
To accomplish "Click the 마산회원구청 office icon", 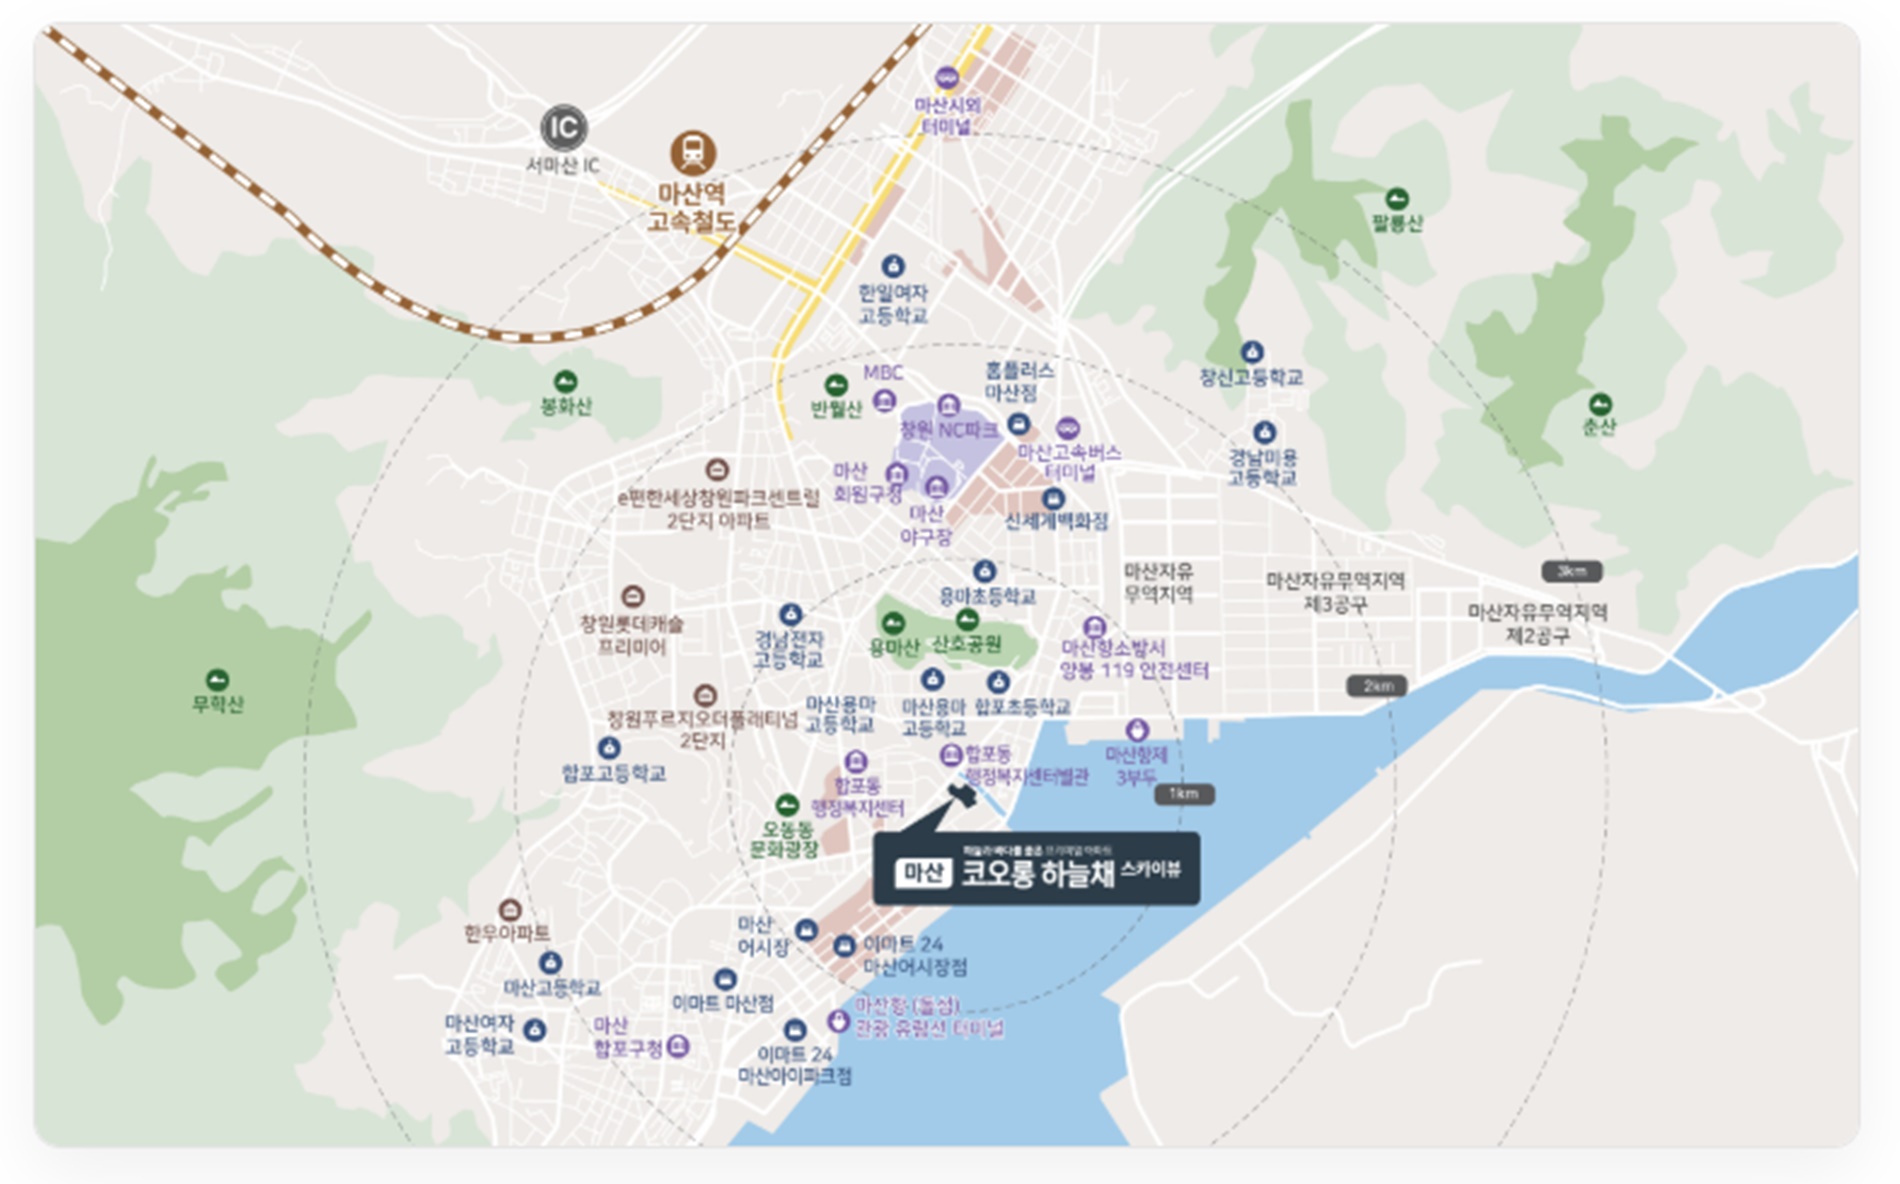I will (x=896, y=474).
